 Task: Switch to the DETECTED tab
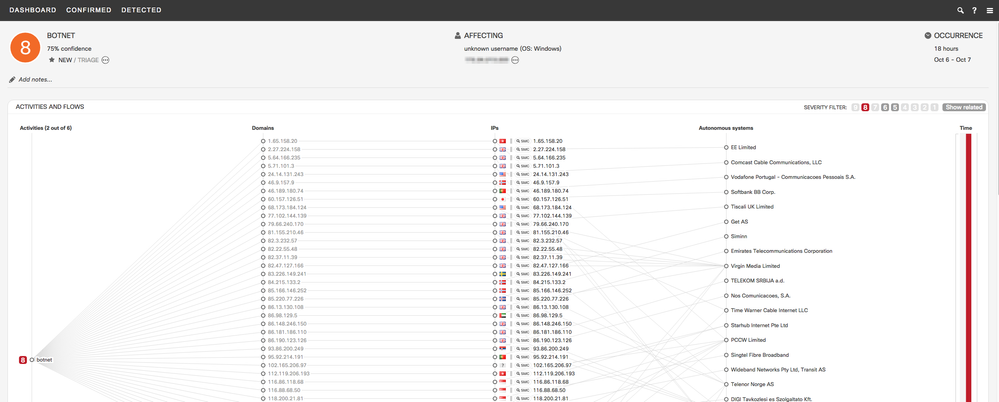point(141,10)
